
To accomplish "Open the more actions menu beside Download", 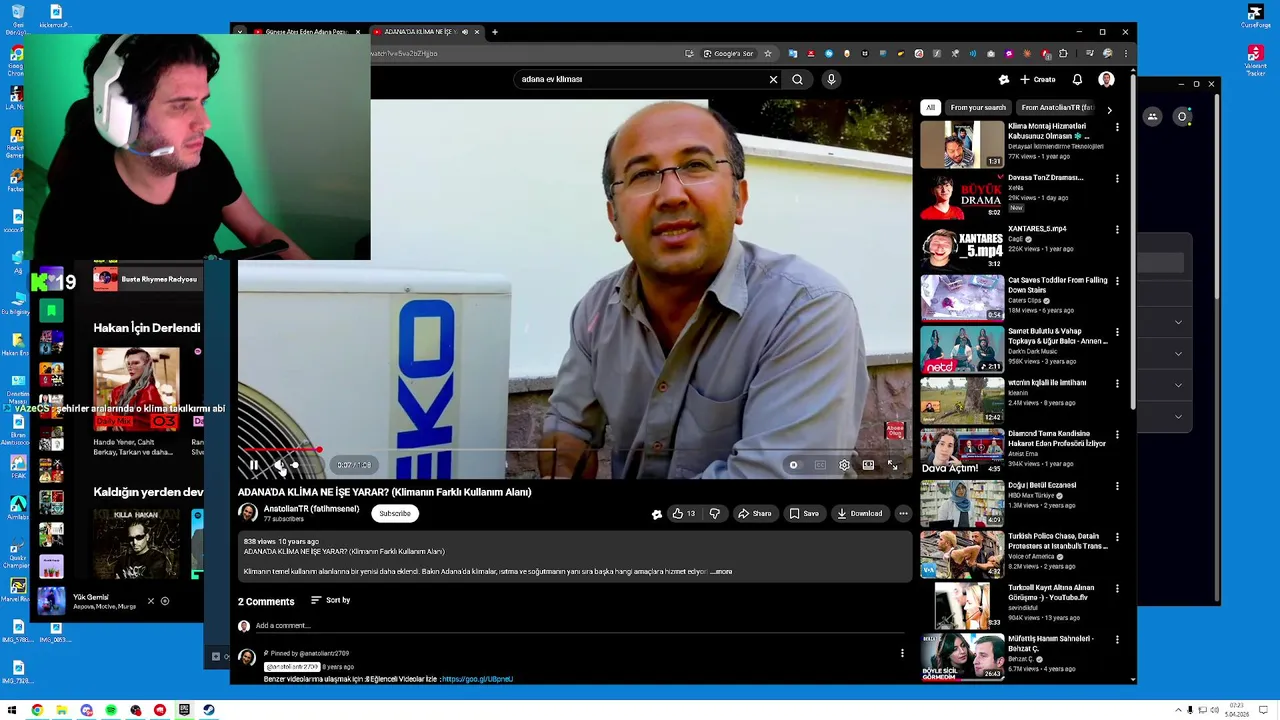I will (903, 514).
